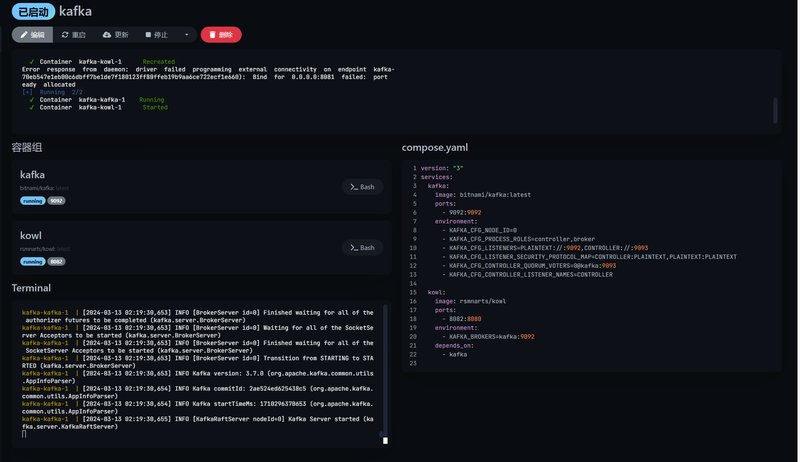
Task: Click the 已启动 status badge
Action: 32,10
